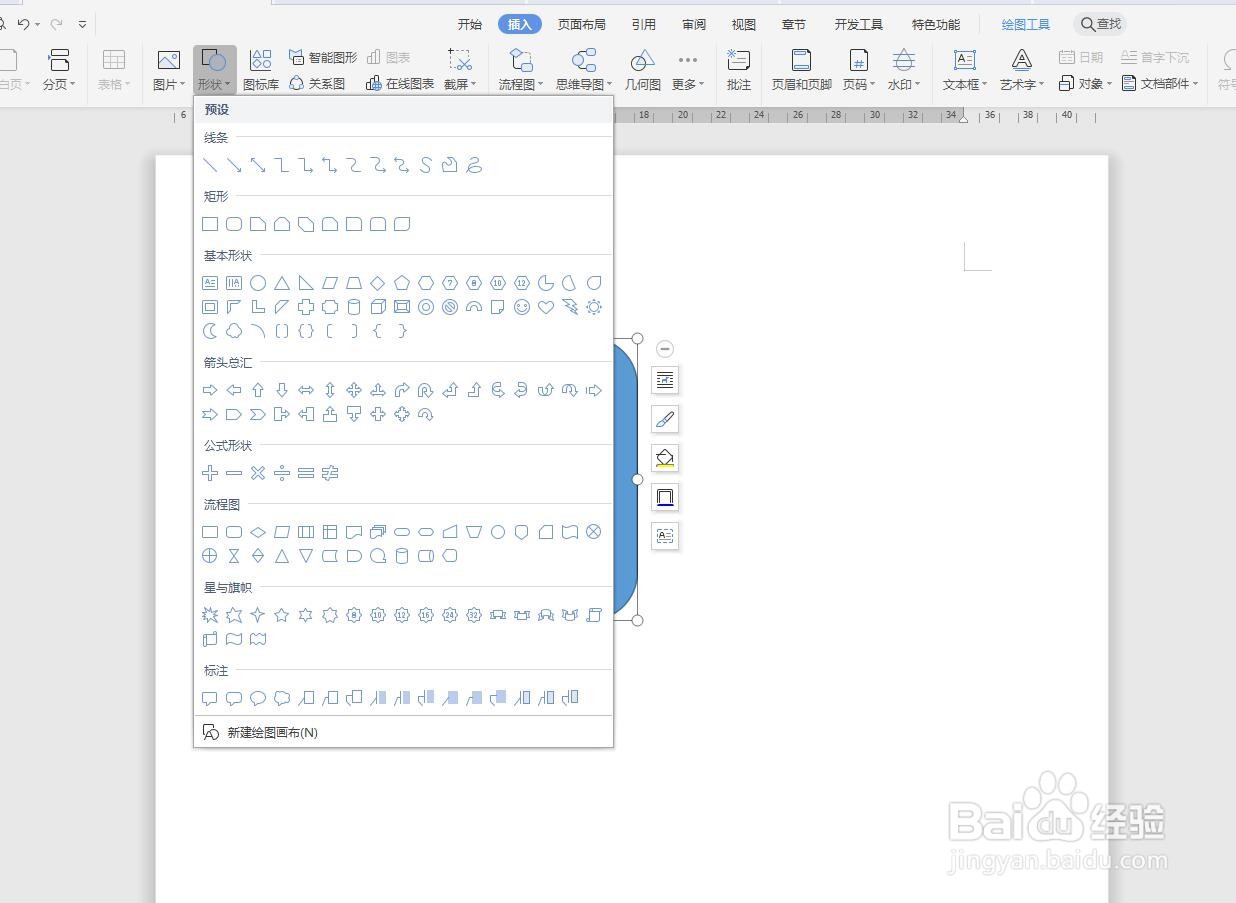Select the lightning bolt shape

click(570, 307)
